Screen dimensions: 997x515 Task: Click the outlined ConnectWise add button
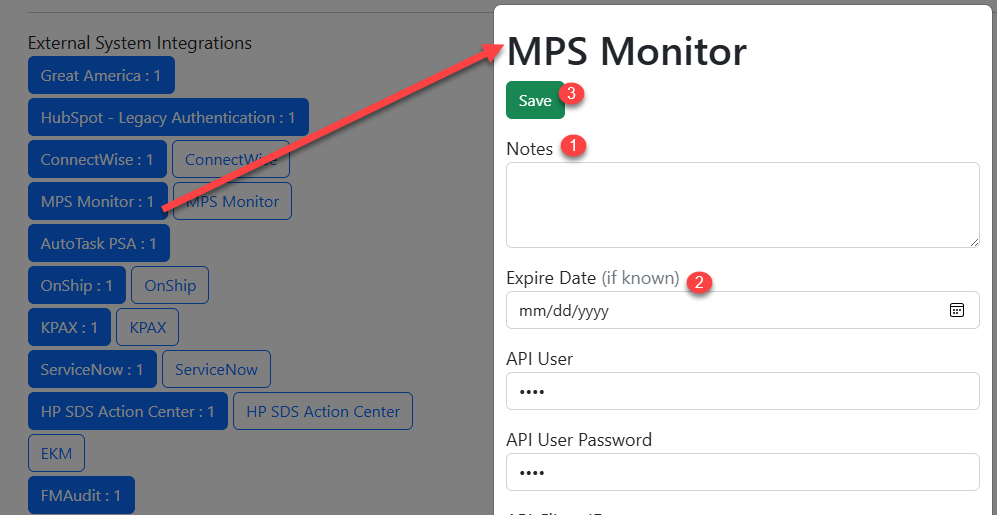[231, 160]
